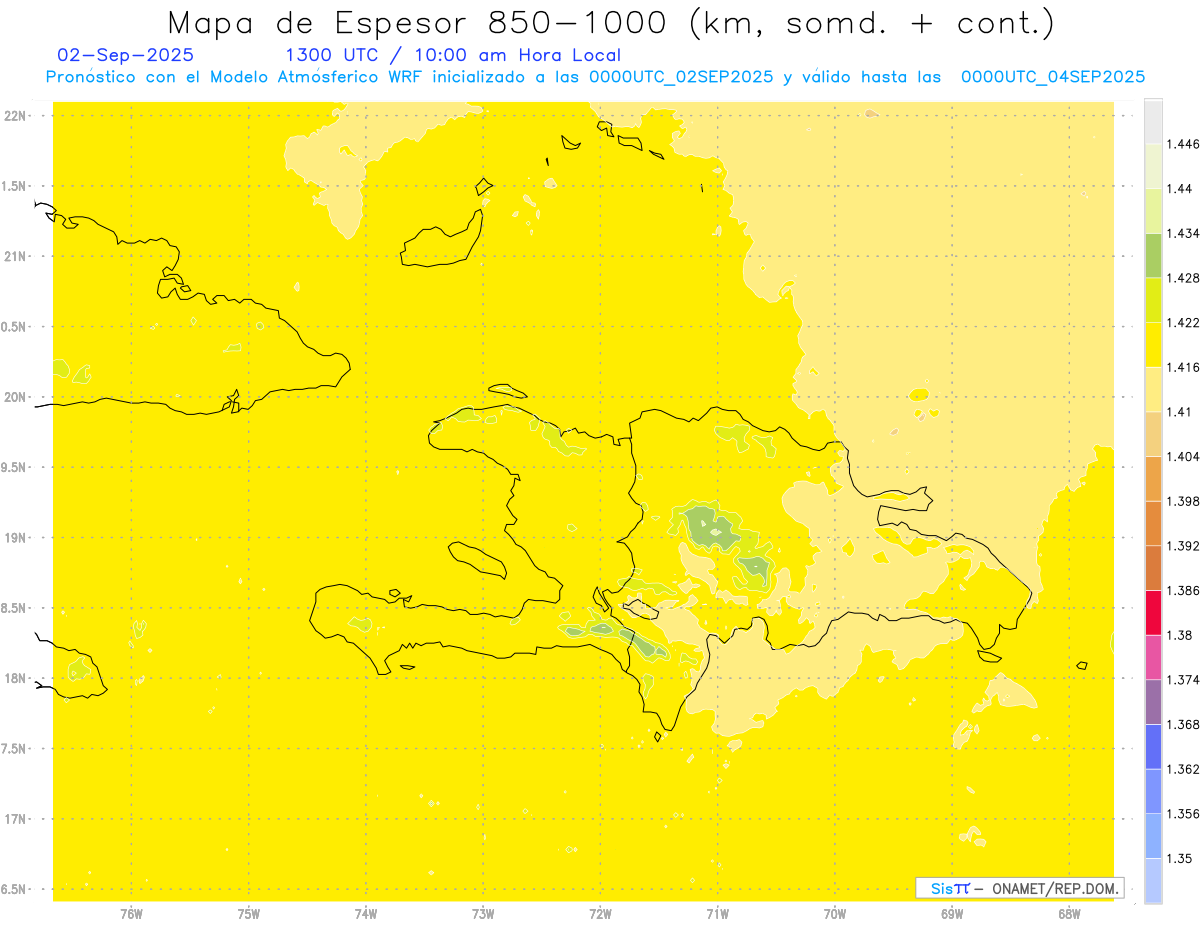Click the colorbar value "1.422"
This screenshot has width=1200, height=927.
(1185, 323)
